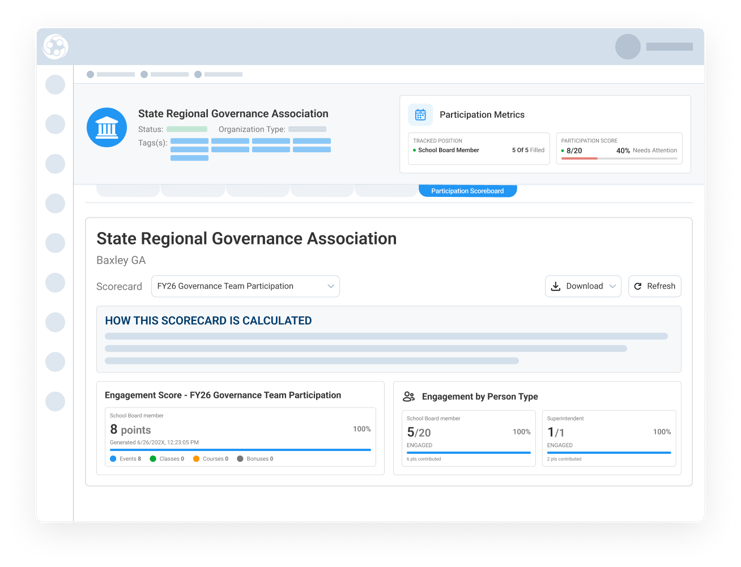Click the people icon beside Engagement by Person Type
Image resolution: width=741 pixels, height=567 pixels.
coord(409,396)
